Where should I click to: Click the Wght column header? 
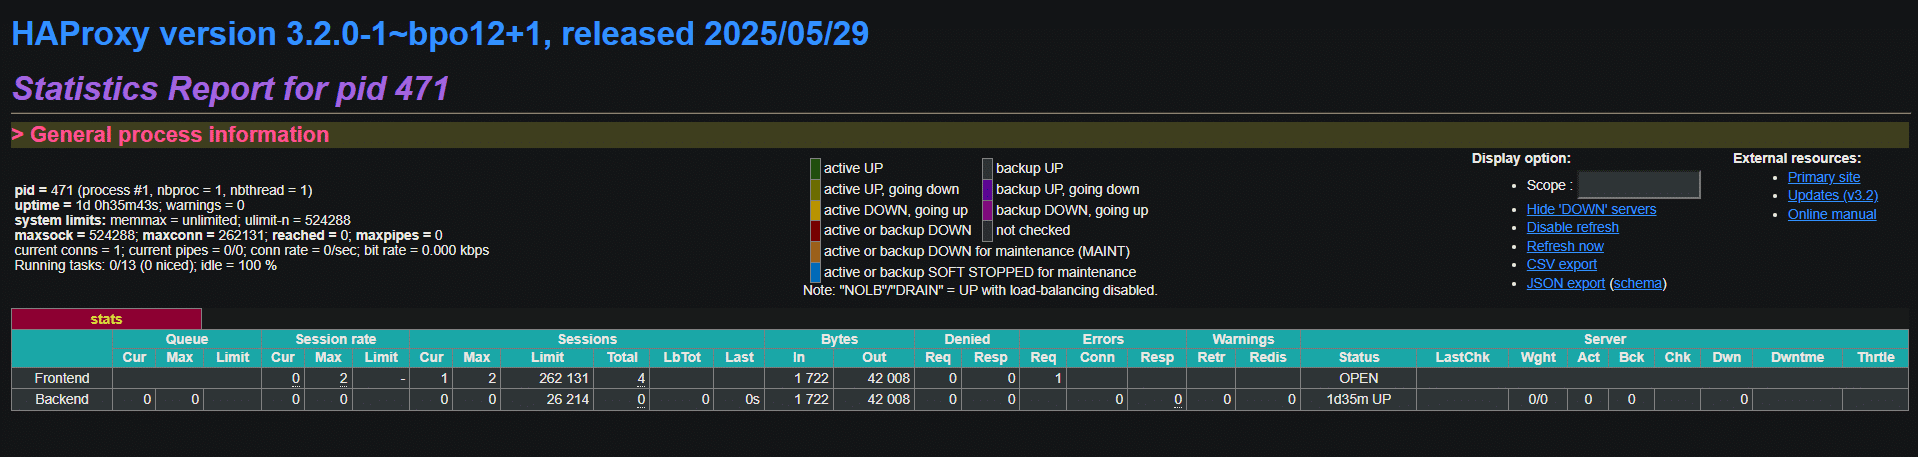[x=1538, y=357]
